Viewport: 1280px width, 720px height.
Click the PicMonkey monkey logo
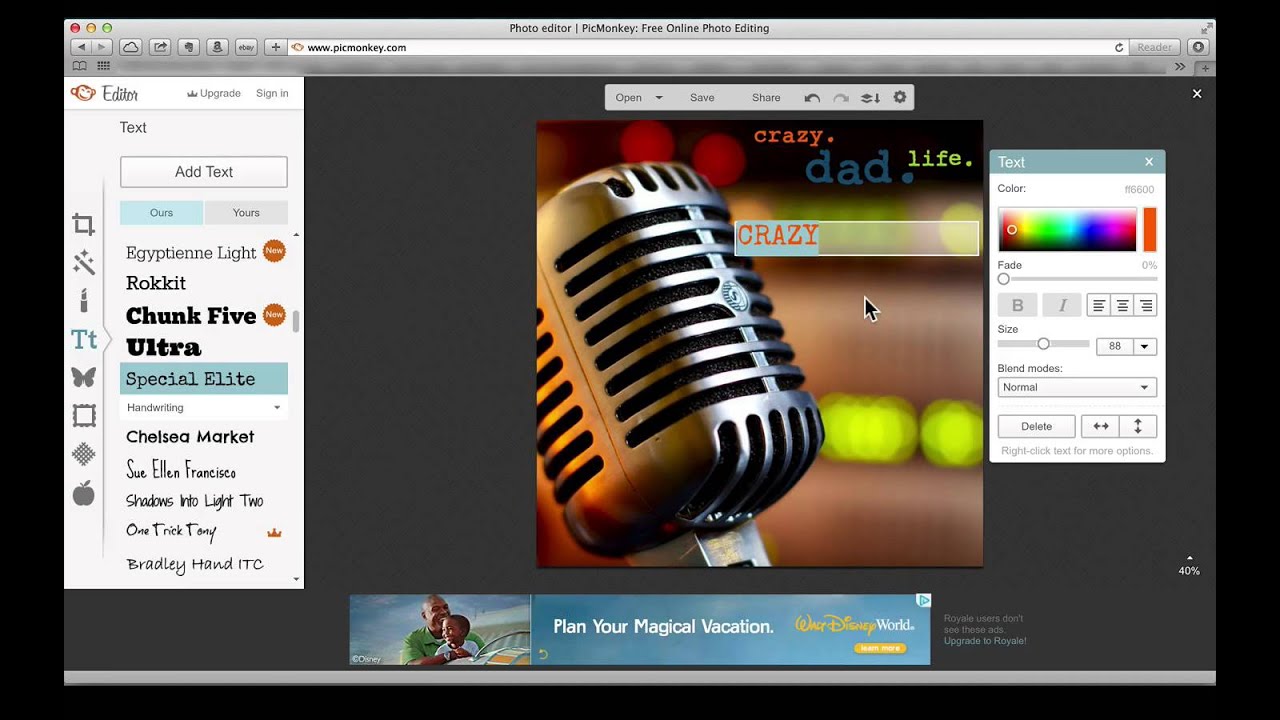coord(83,93)
